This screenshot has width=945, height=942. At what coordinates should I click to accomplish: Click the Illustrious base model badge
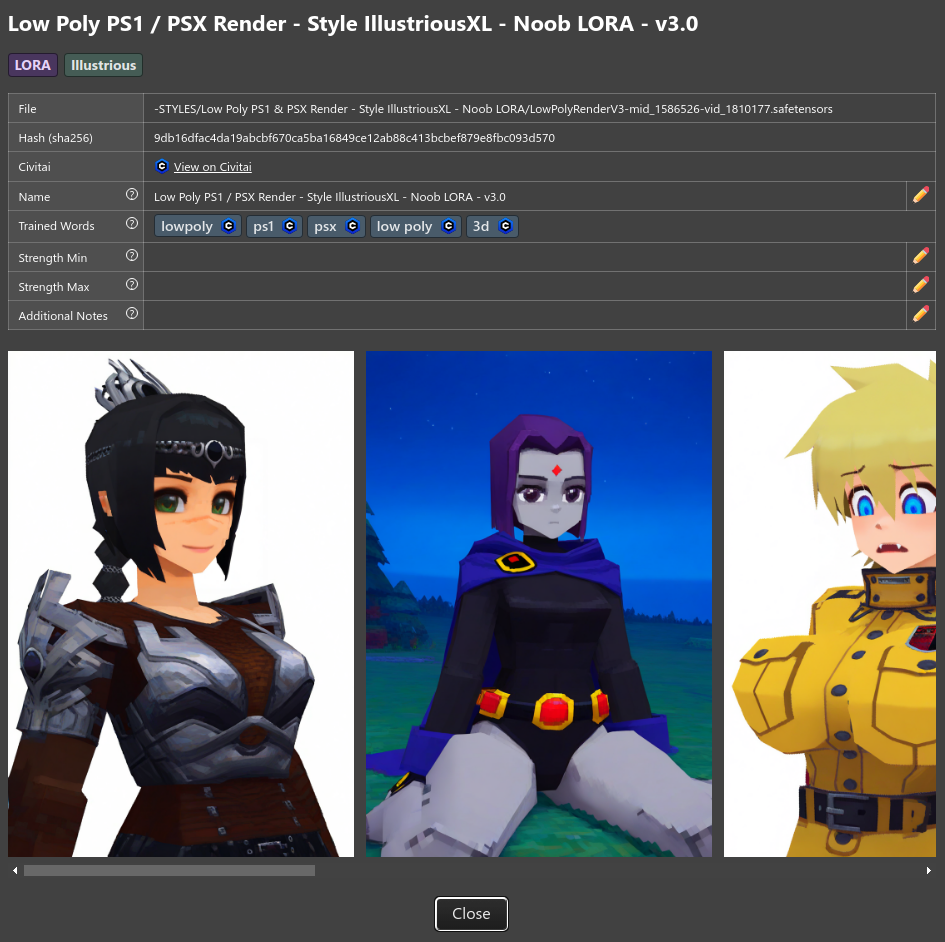click(x=103, y=65)
